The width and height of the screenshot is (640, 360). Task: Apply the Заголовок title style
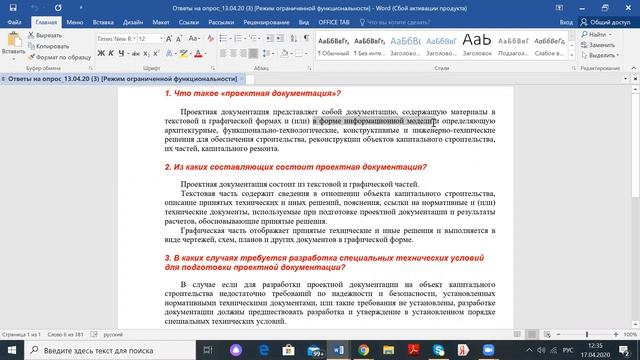477,46
